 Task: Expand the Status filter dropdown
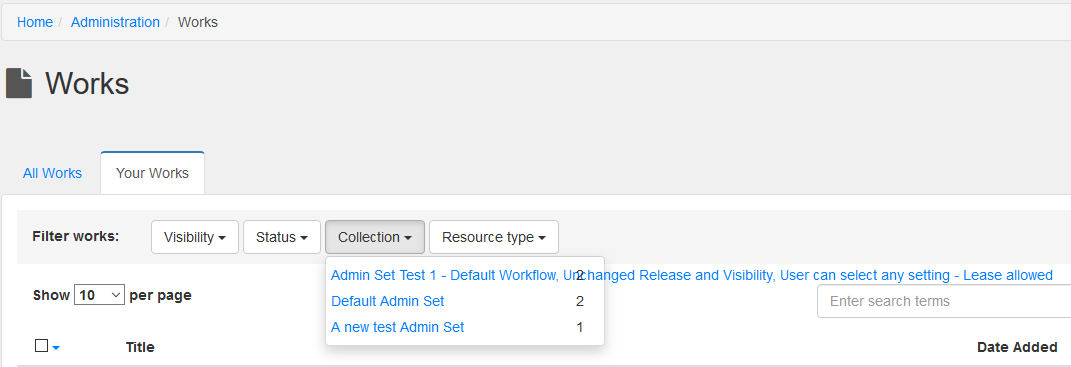pos(281,237)
